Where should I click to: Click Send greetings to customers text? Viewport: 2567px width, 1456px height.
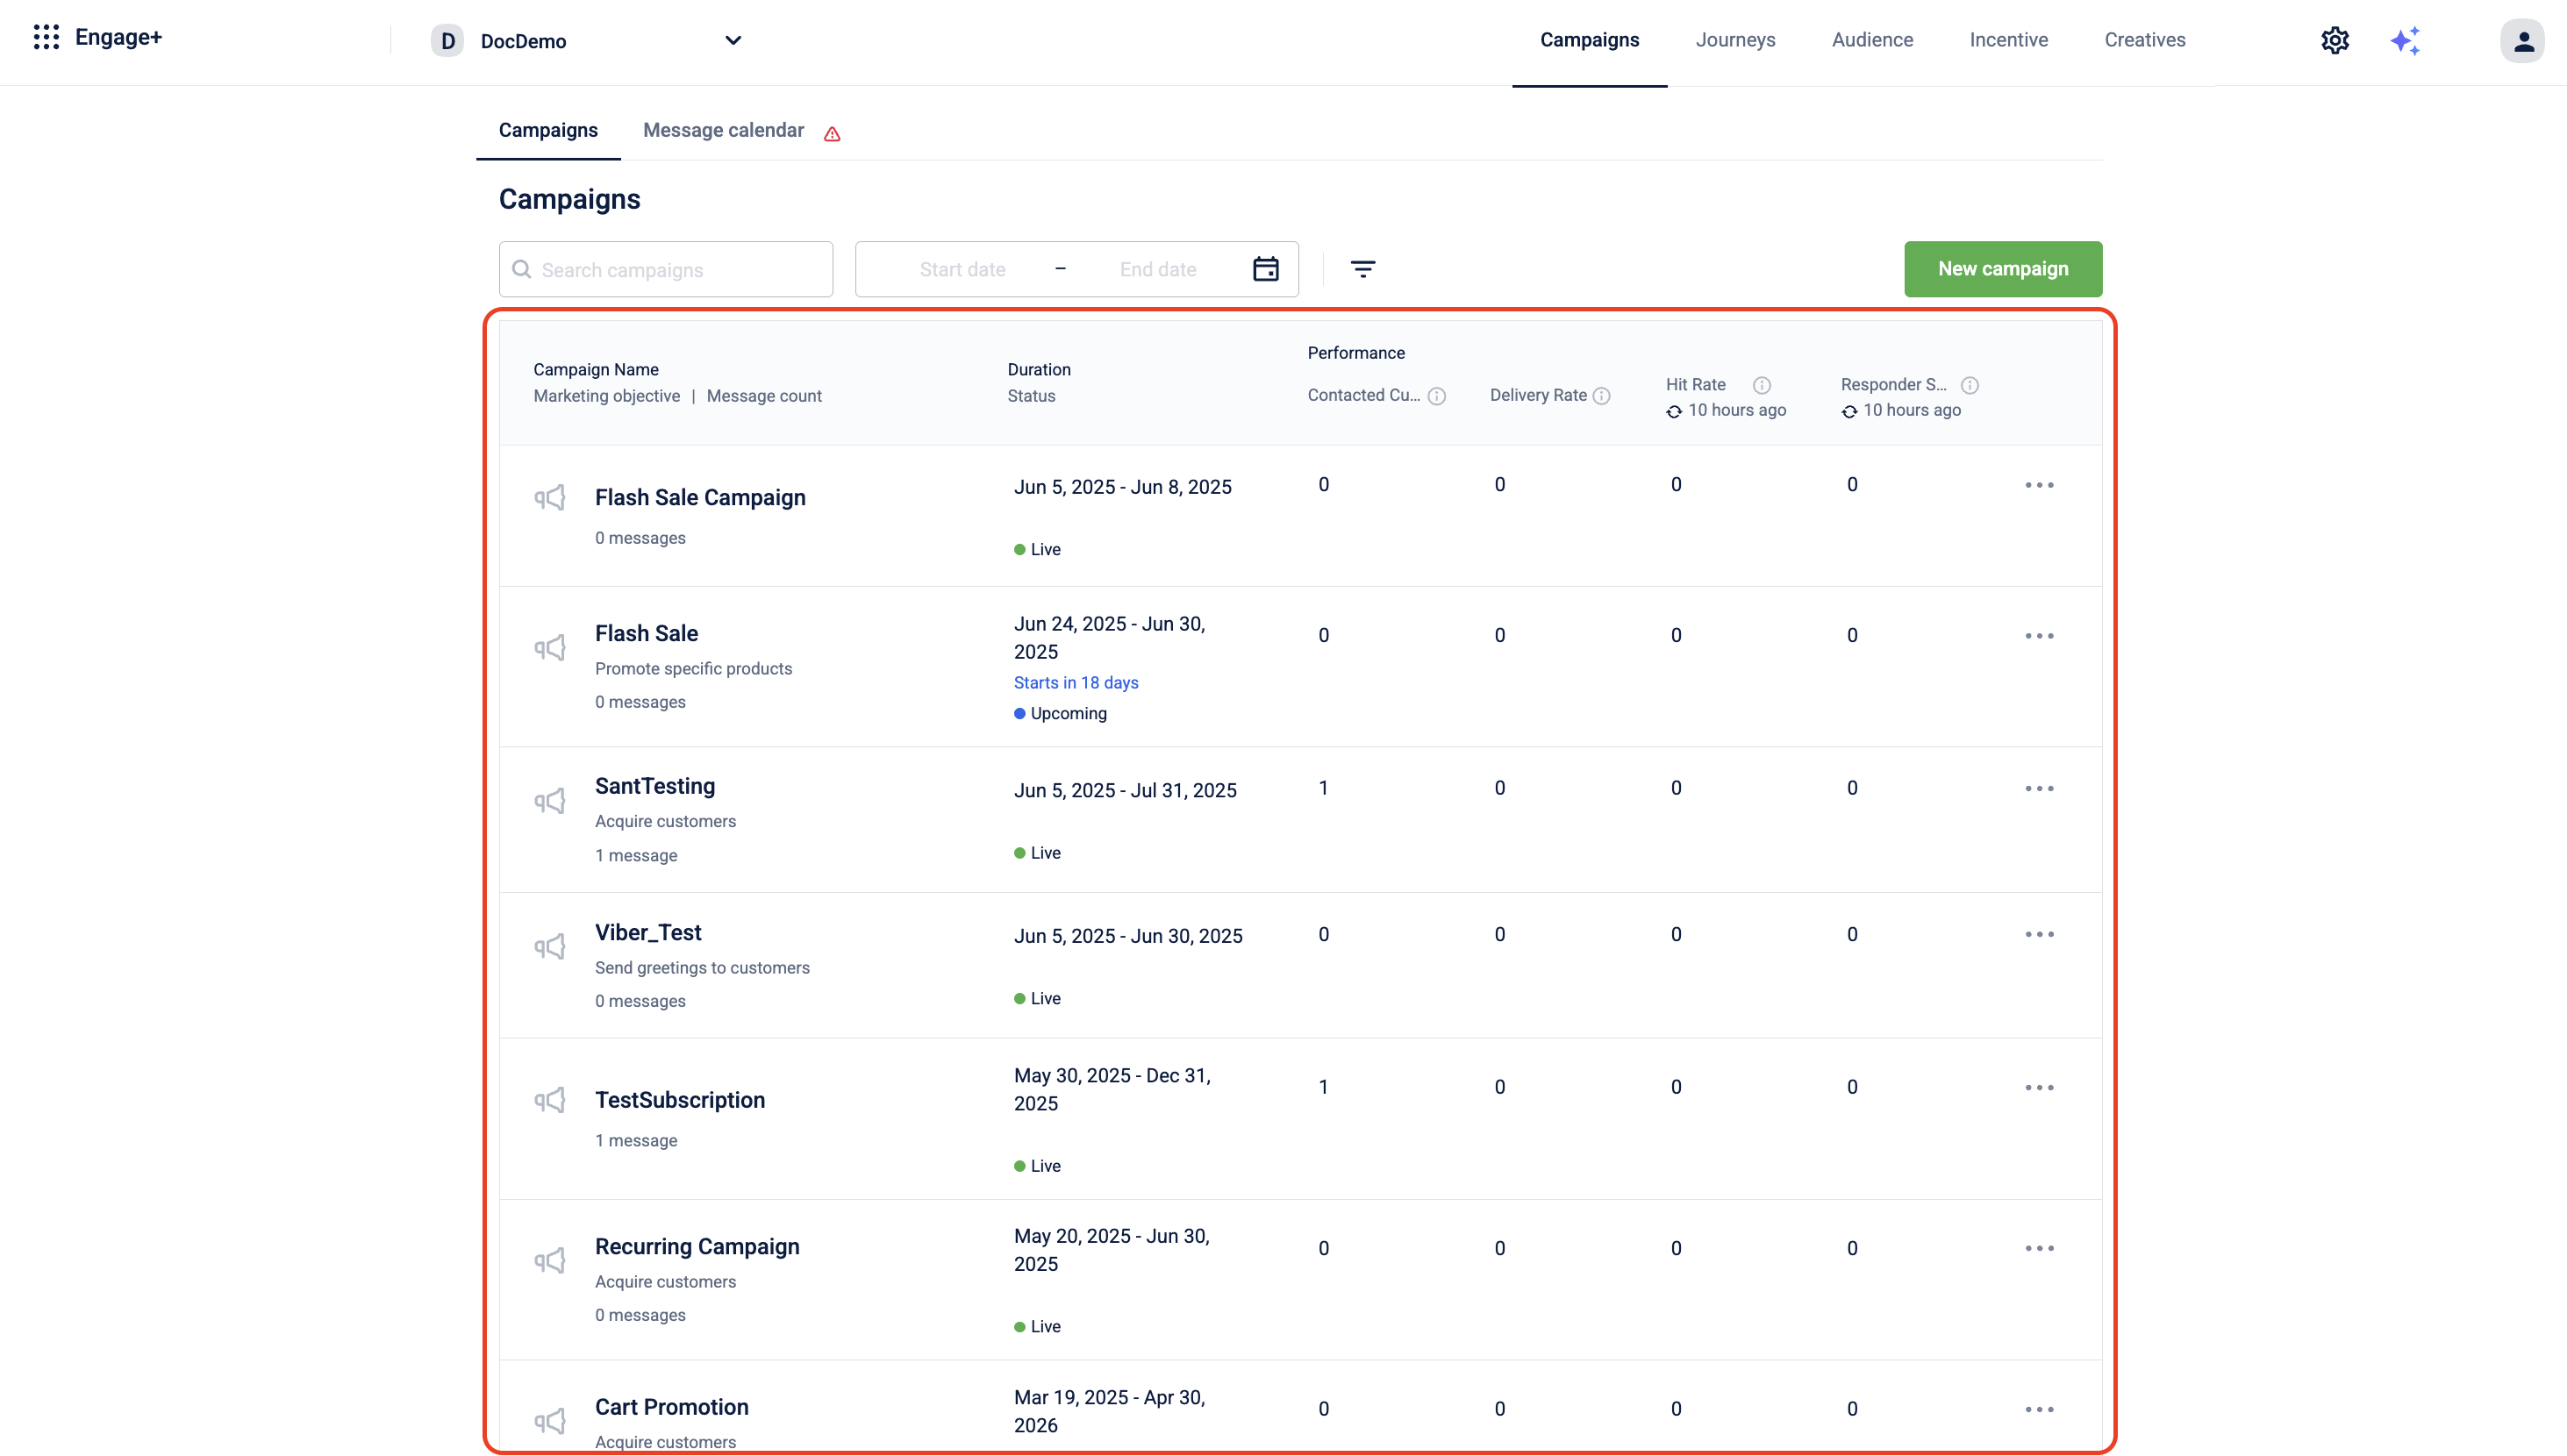click(x=702, y=968)
